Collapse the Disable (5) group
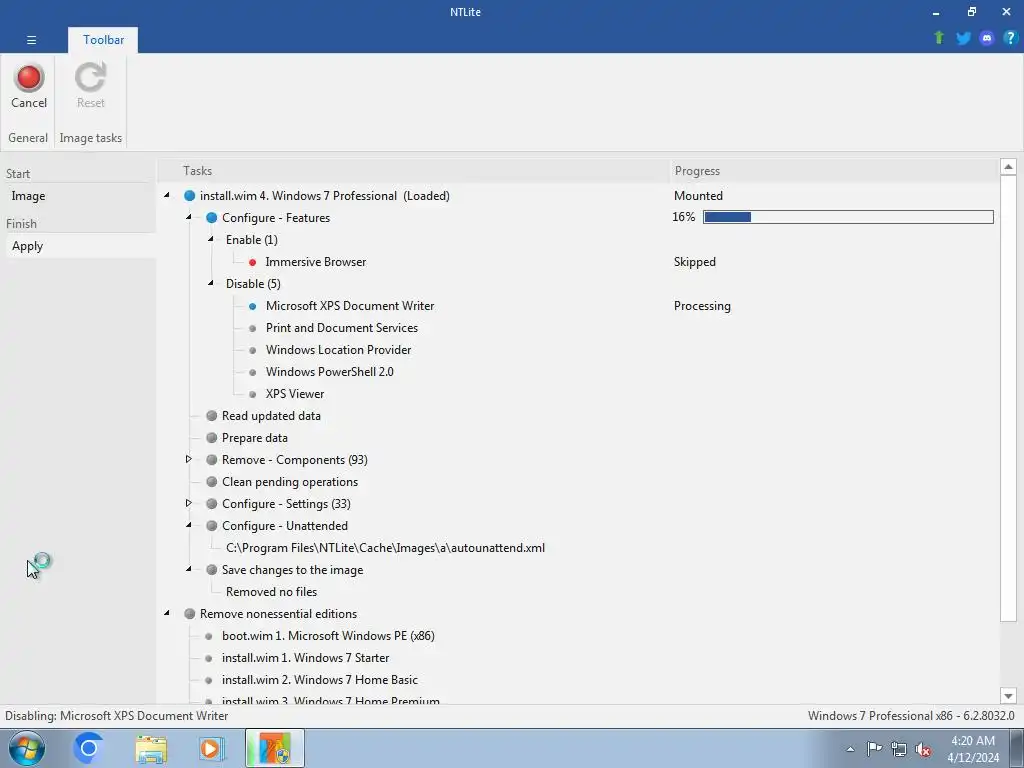The width and height of the screenshot is (1024, 768). coord(211,283)
